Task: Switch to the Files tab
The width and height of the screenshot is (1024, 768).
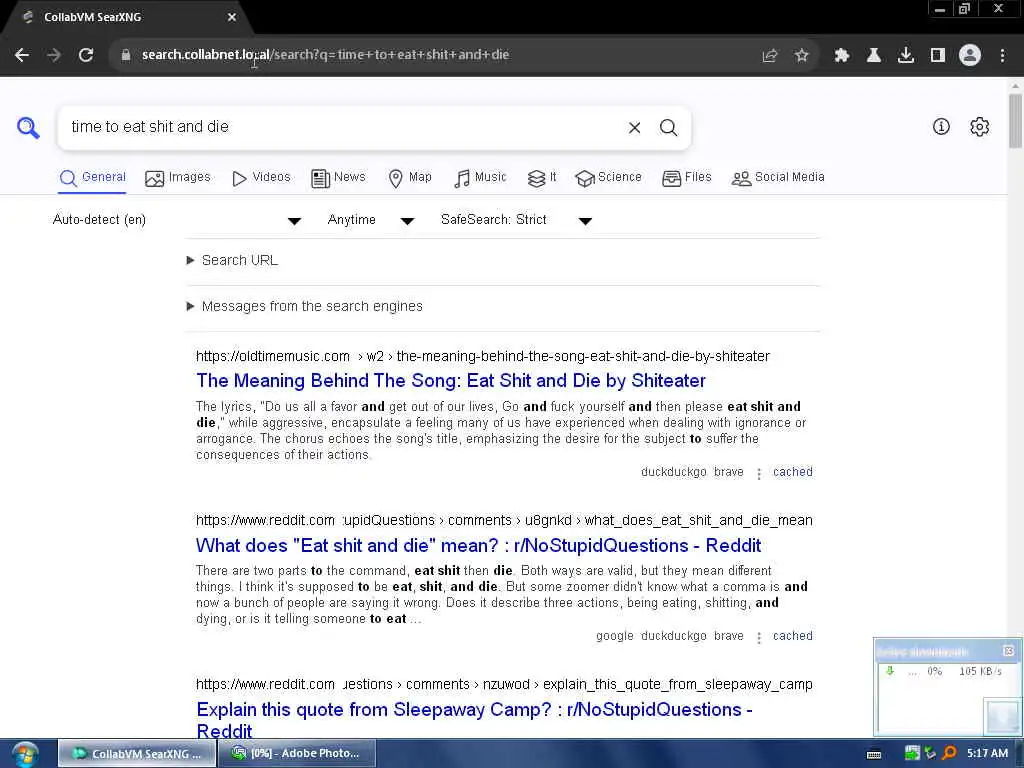Action: click(686, 178)
